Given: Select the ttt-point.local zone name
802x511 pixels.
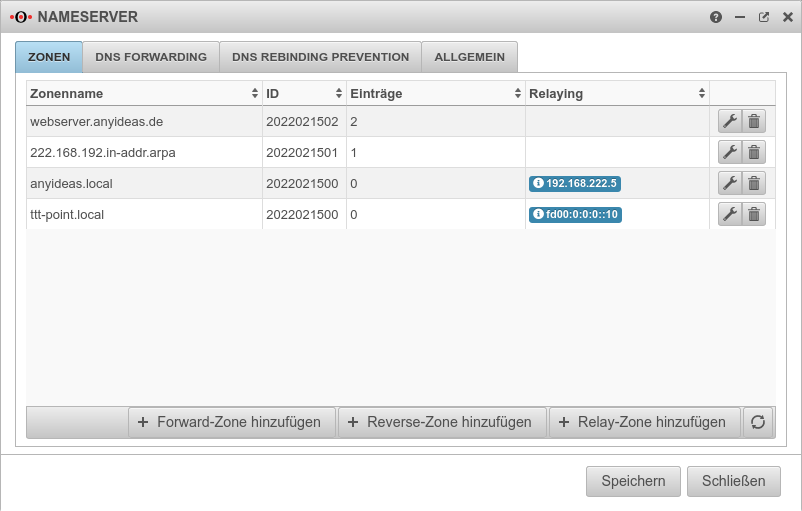Looking at the screenshot, I should tap(67, 214).
